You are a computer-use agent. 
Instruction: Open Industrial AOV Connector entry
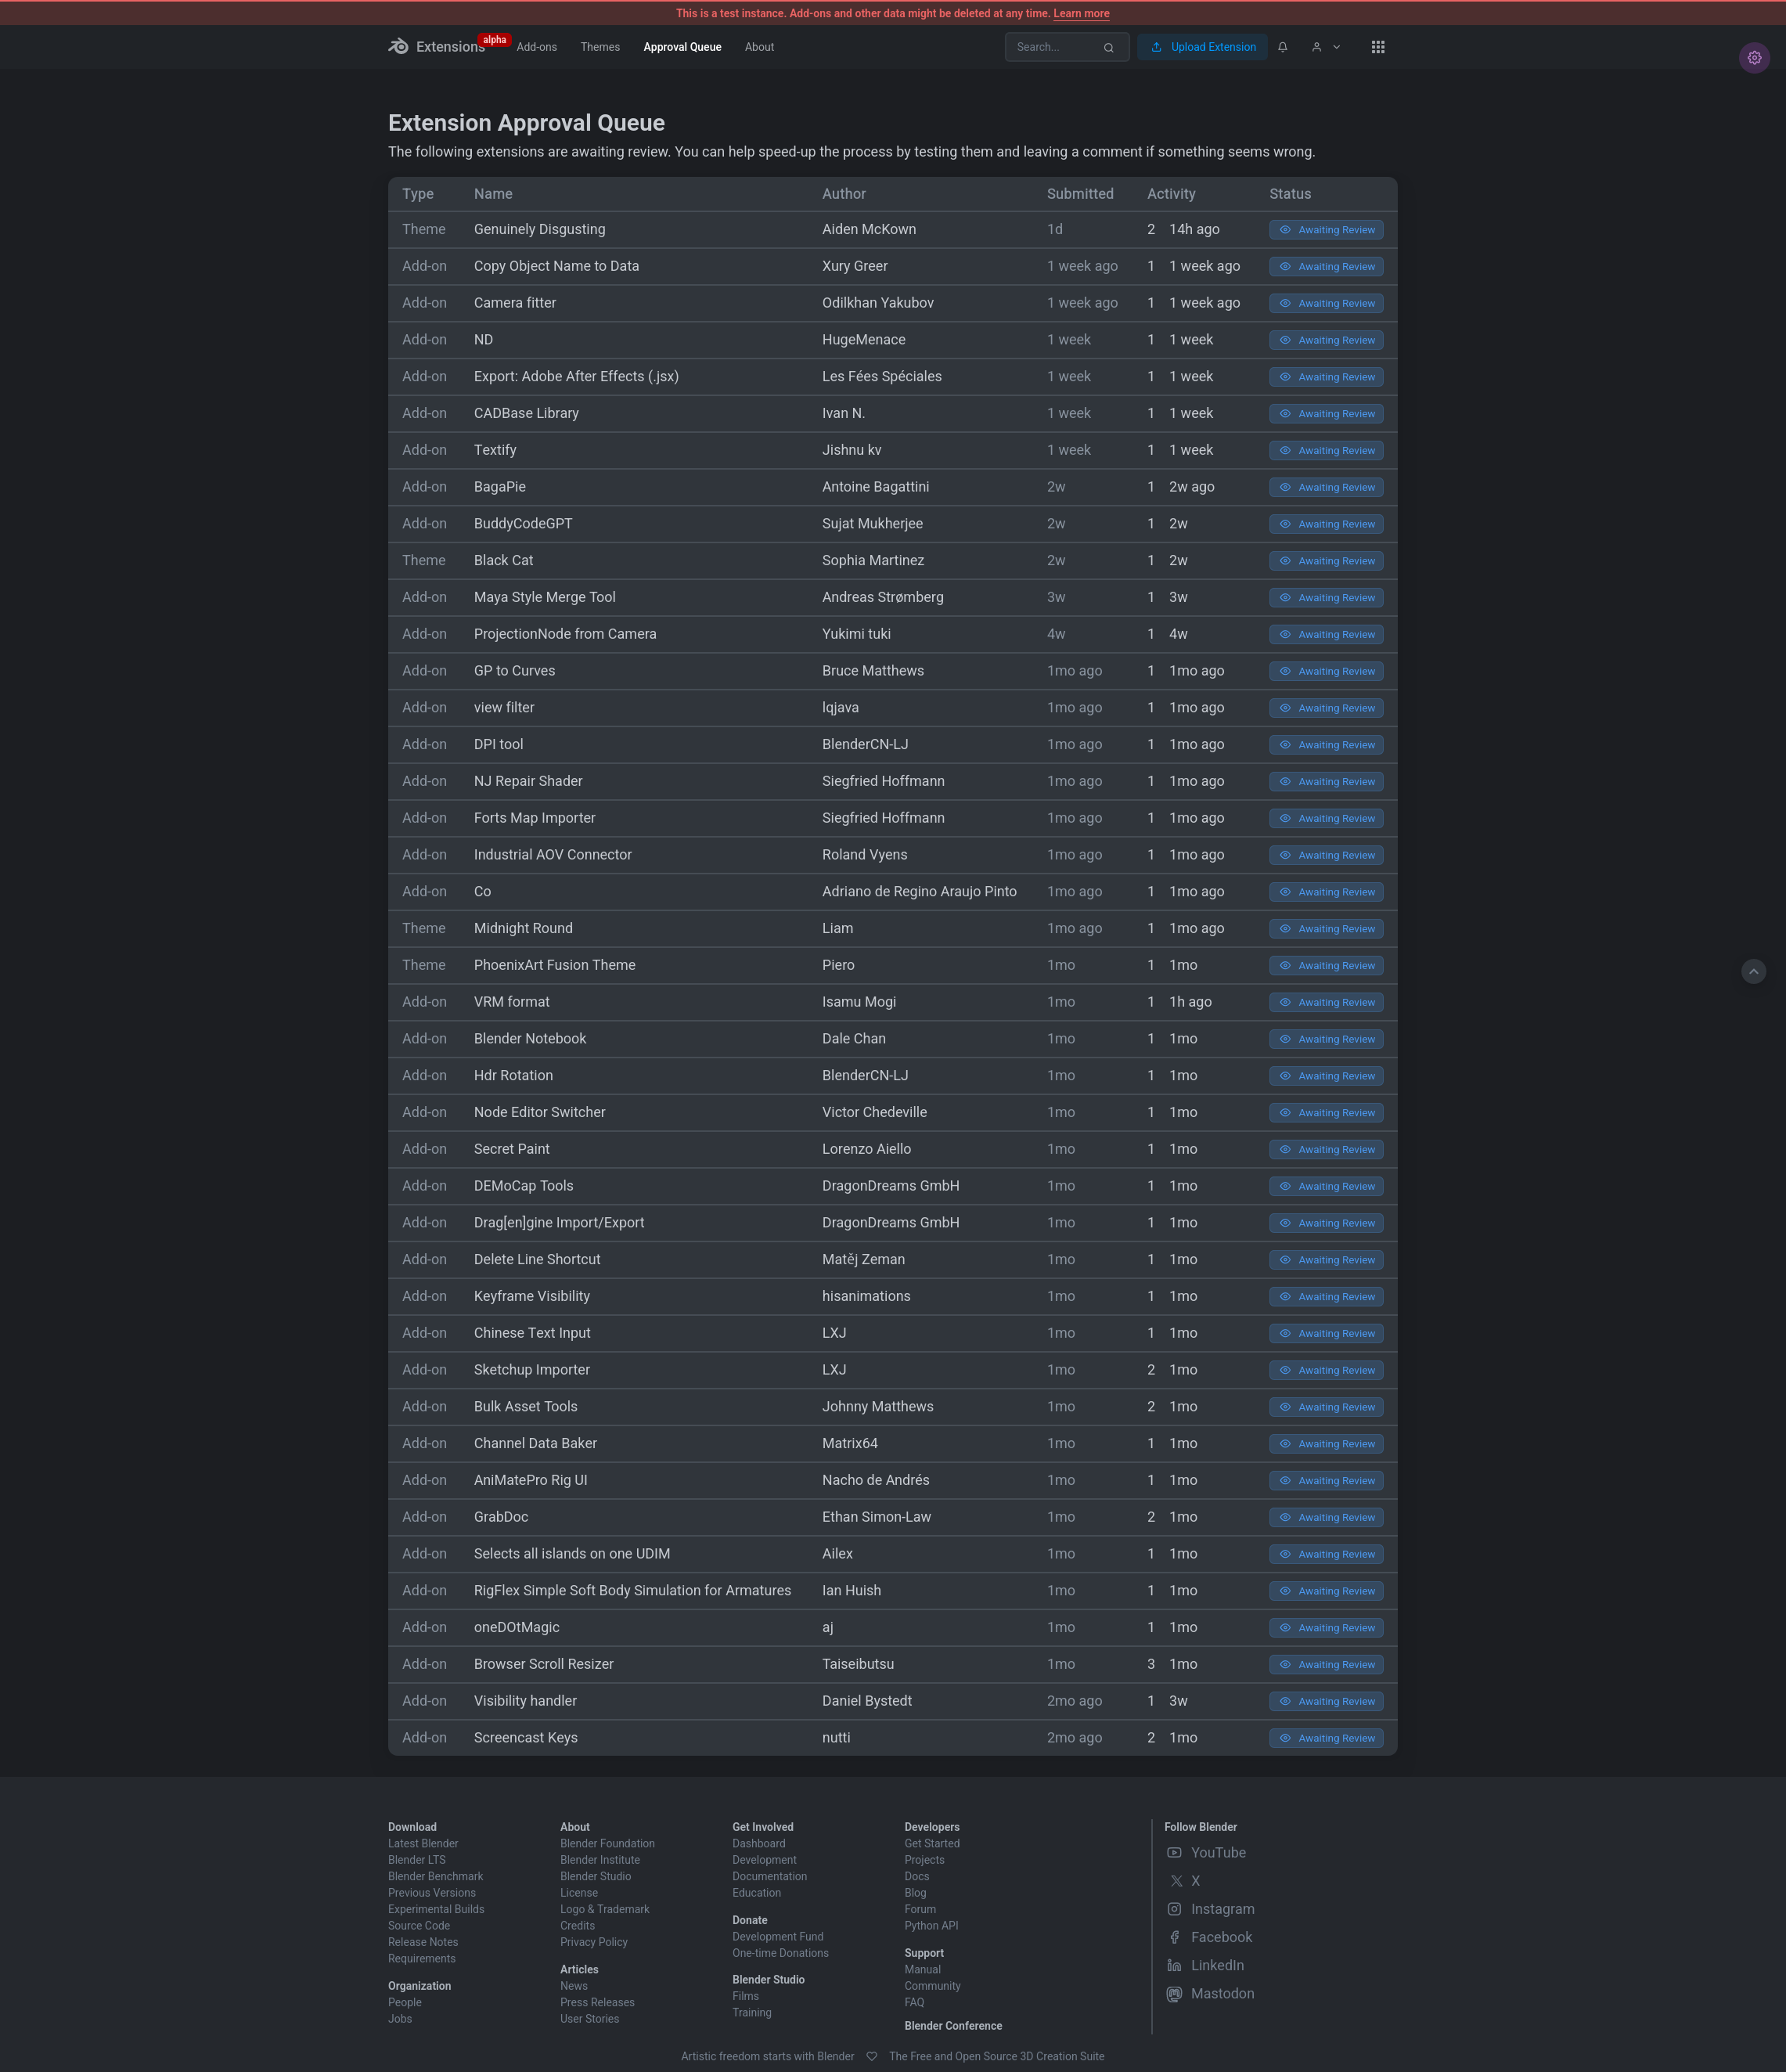tap(552, 855)
